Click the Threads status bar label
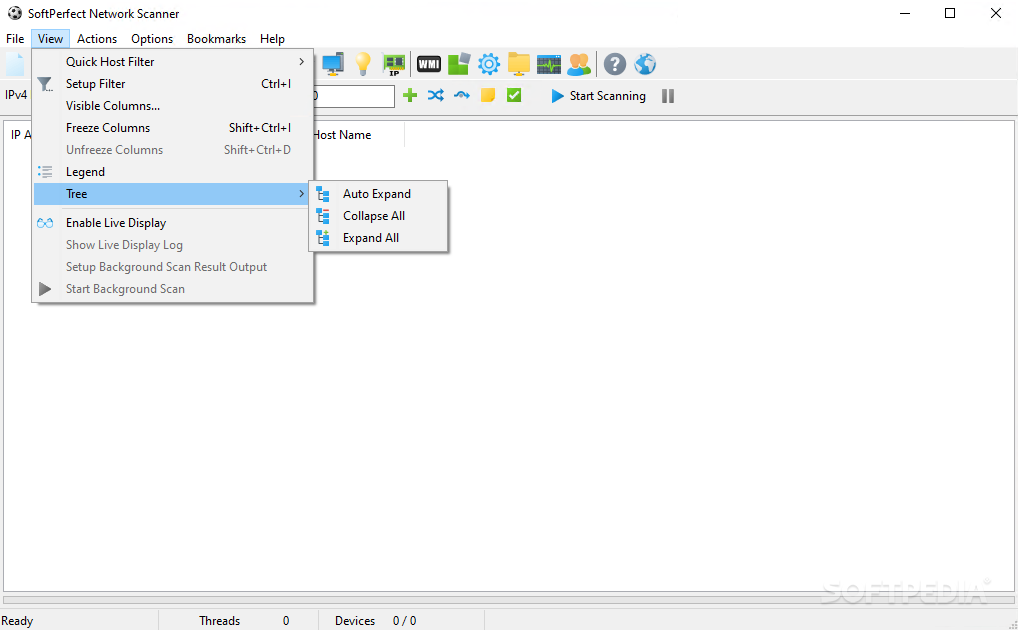The height and width of the screenshot is (630, 1018). pyautogui.click(x=219, y=621)
